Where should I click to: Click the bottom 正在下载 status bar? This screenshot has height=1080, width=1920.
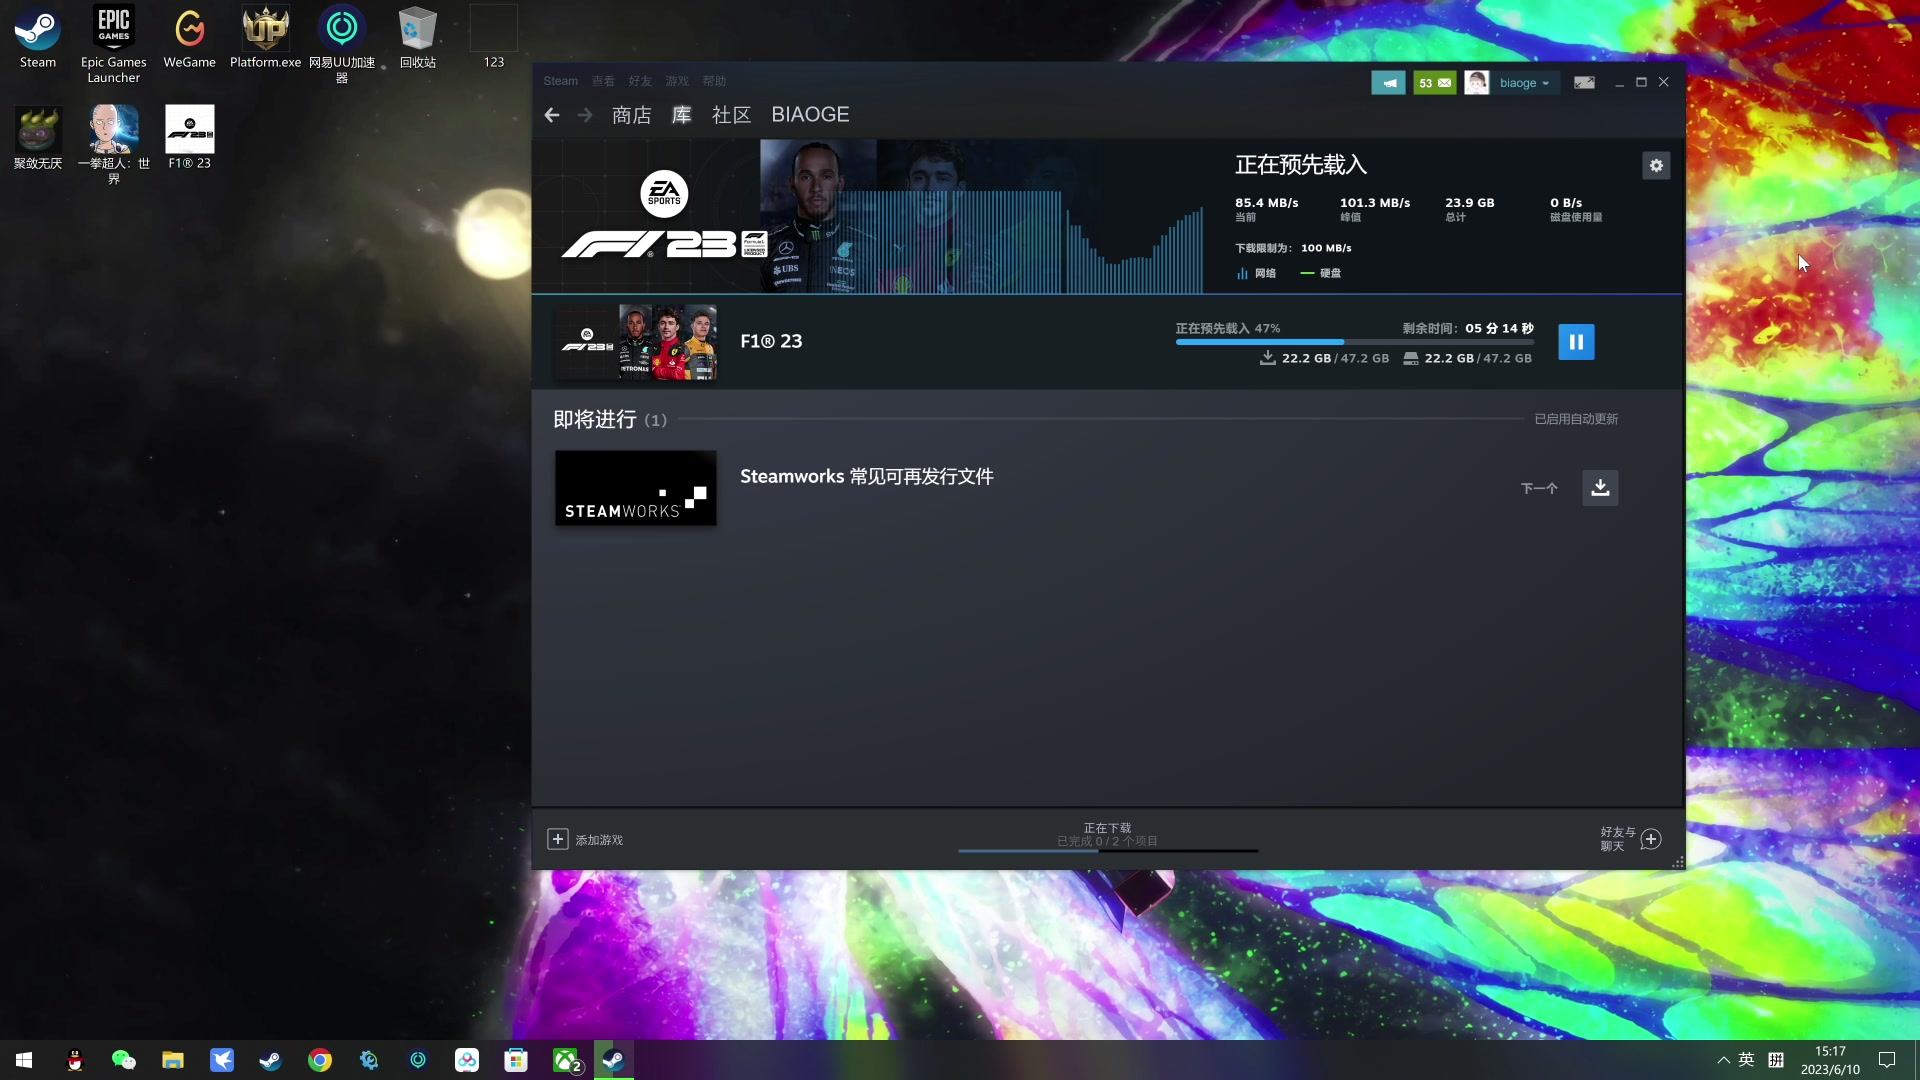coord(1107,837)
